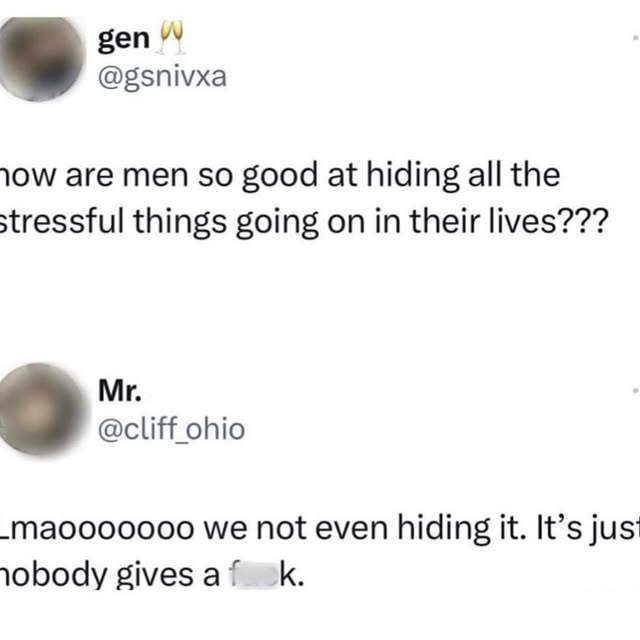Open the @gsnivxa handle profile

point(162,76)
